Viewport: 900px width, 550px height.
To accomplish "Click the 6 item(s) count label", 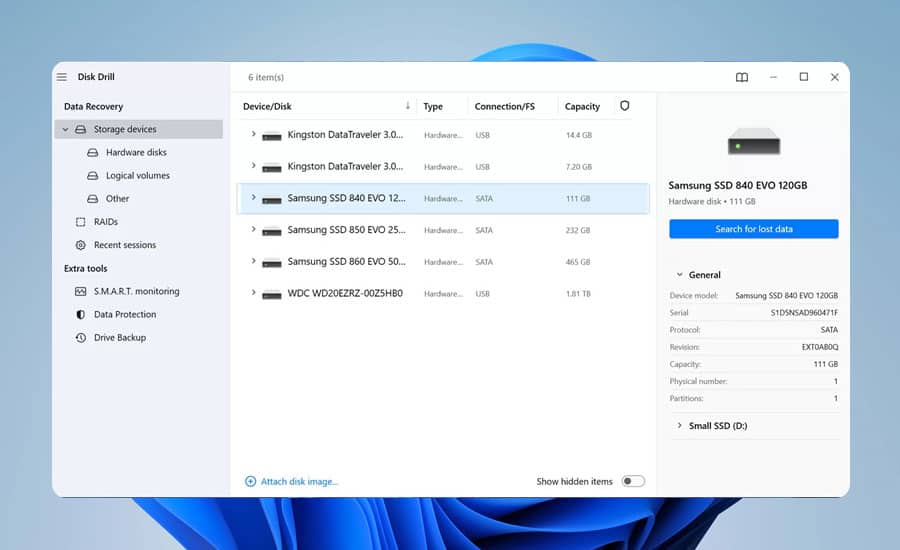I will [266, 77].
